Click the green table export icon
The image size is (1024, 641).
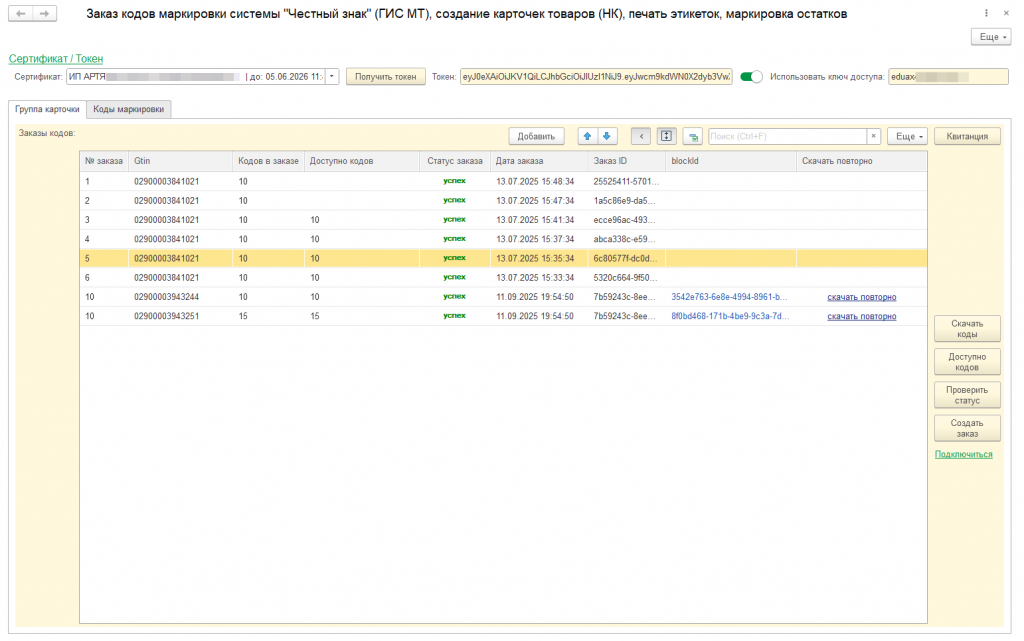692,136
